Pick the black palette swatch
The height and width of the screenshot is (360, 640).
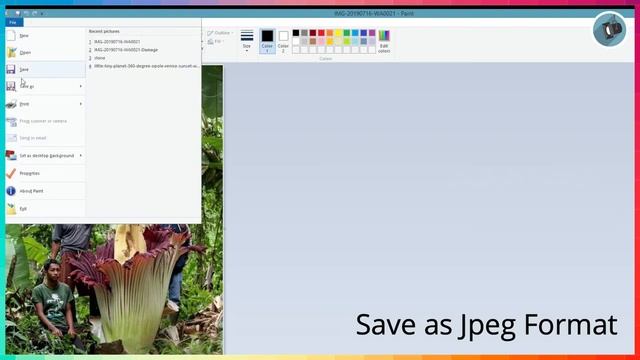296,33
